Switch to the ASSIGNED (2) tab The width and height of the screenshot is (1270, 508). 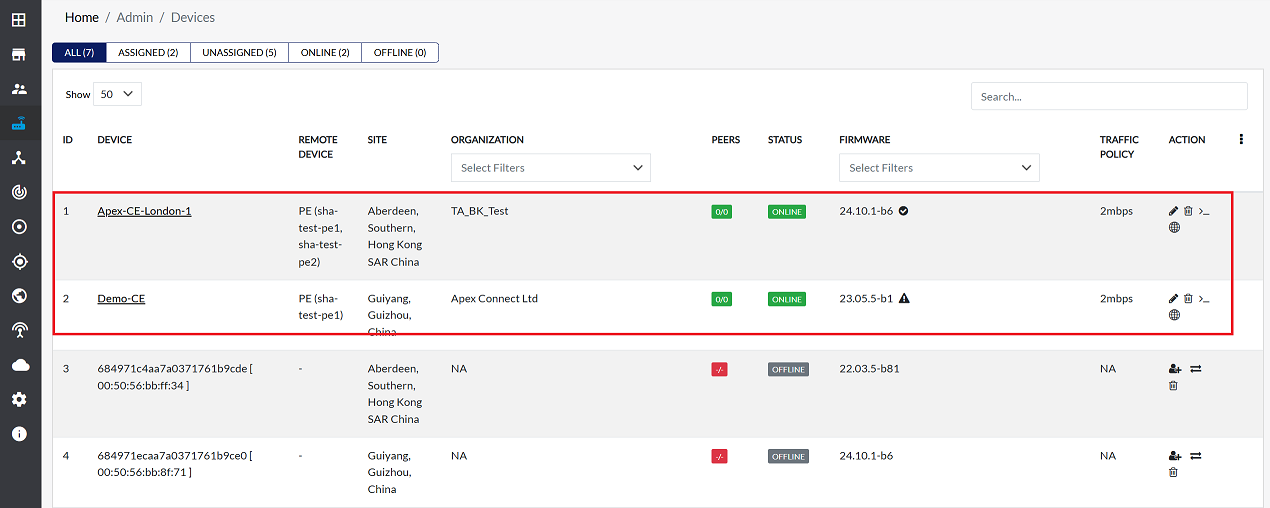click(x=148, y=53)
